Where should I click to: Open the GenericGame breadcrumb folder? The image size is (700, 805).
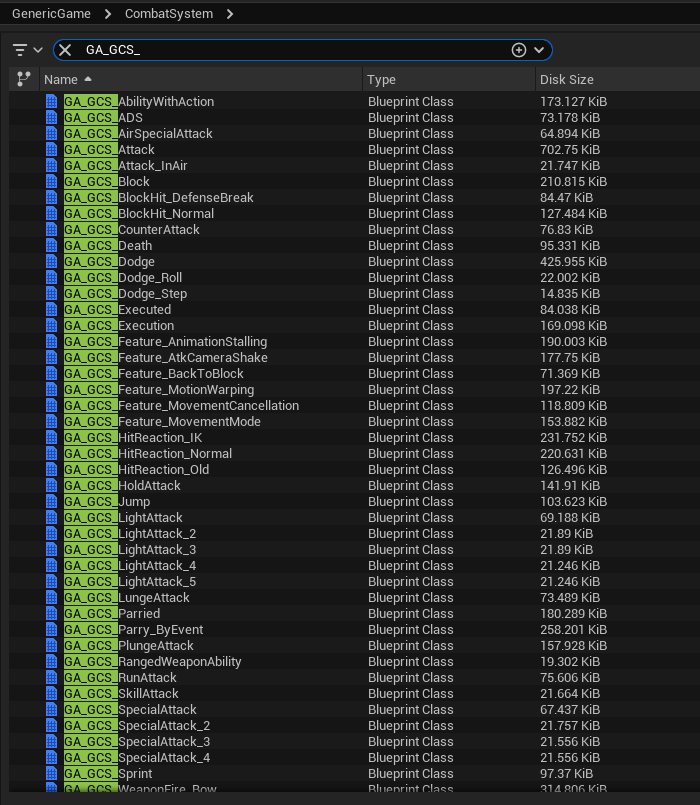[51, 14]
